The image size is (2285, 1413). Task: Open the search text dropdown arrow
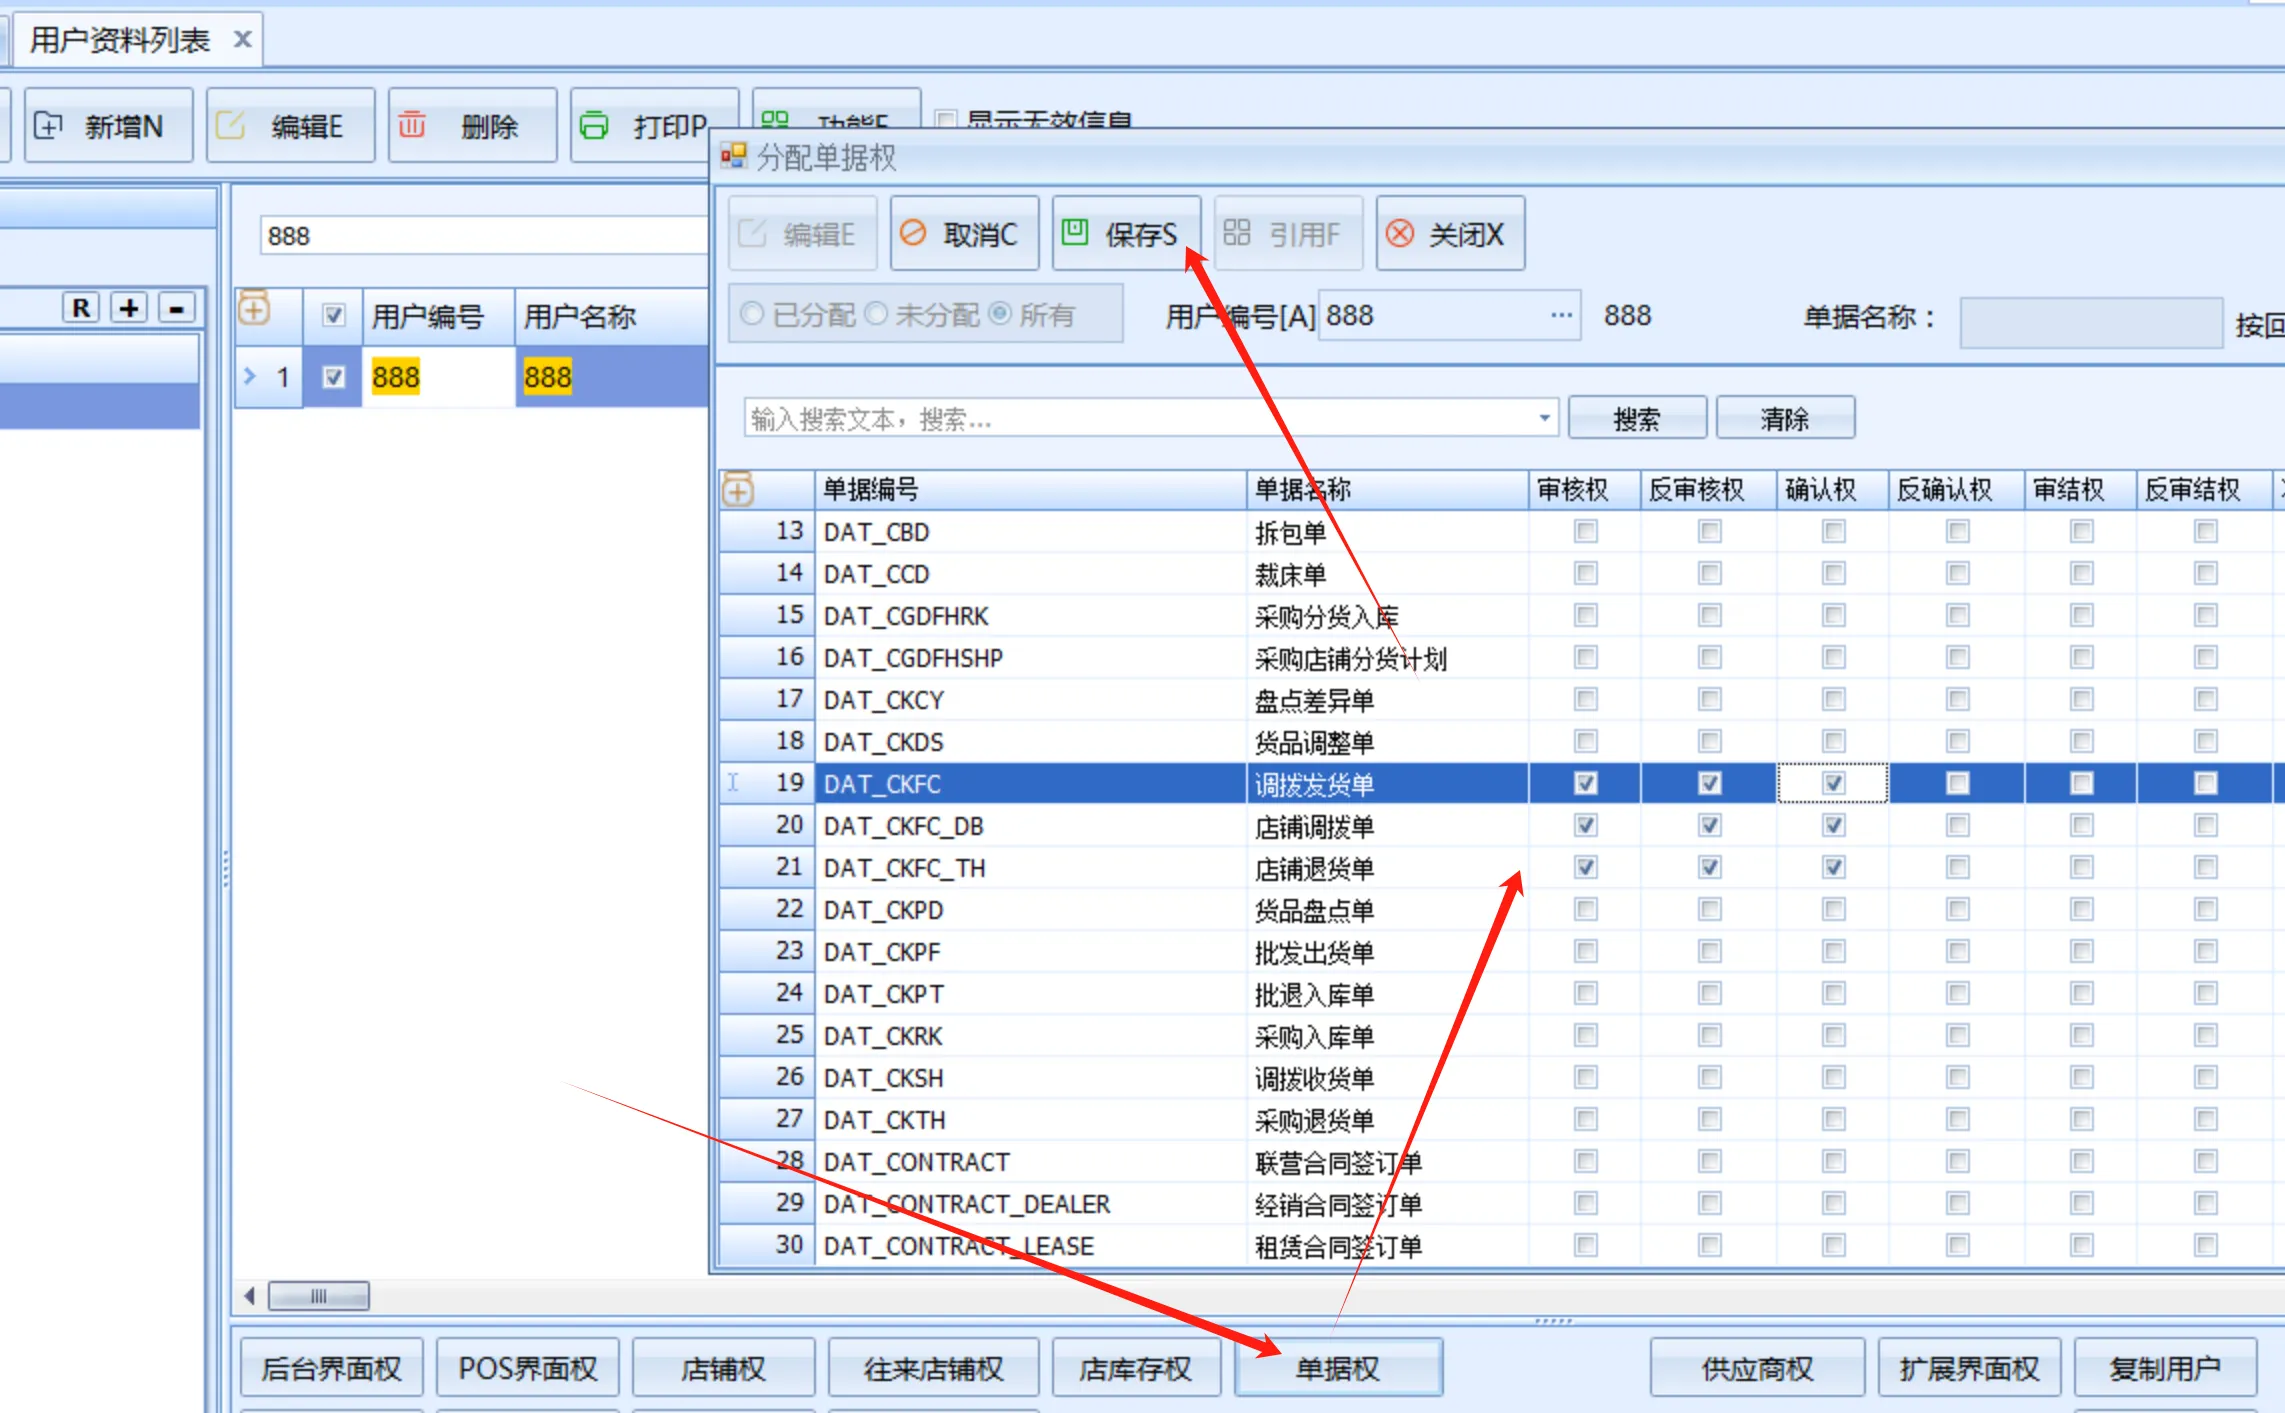pos(1544,418)
